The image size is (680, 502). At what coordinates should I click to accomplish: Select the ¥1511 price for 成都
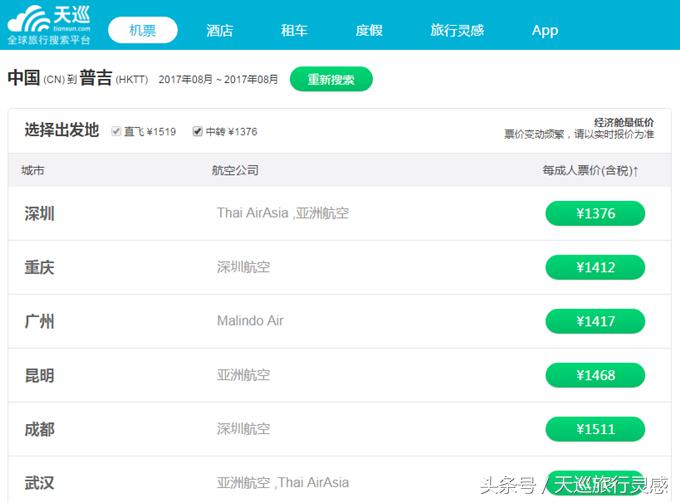[595, 429]
